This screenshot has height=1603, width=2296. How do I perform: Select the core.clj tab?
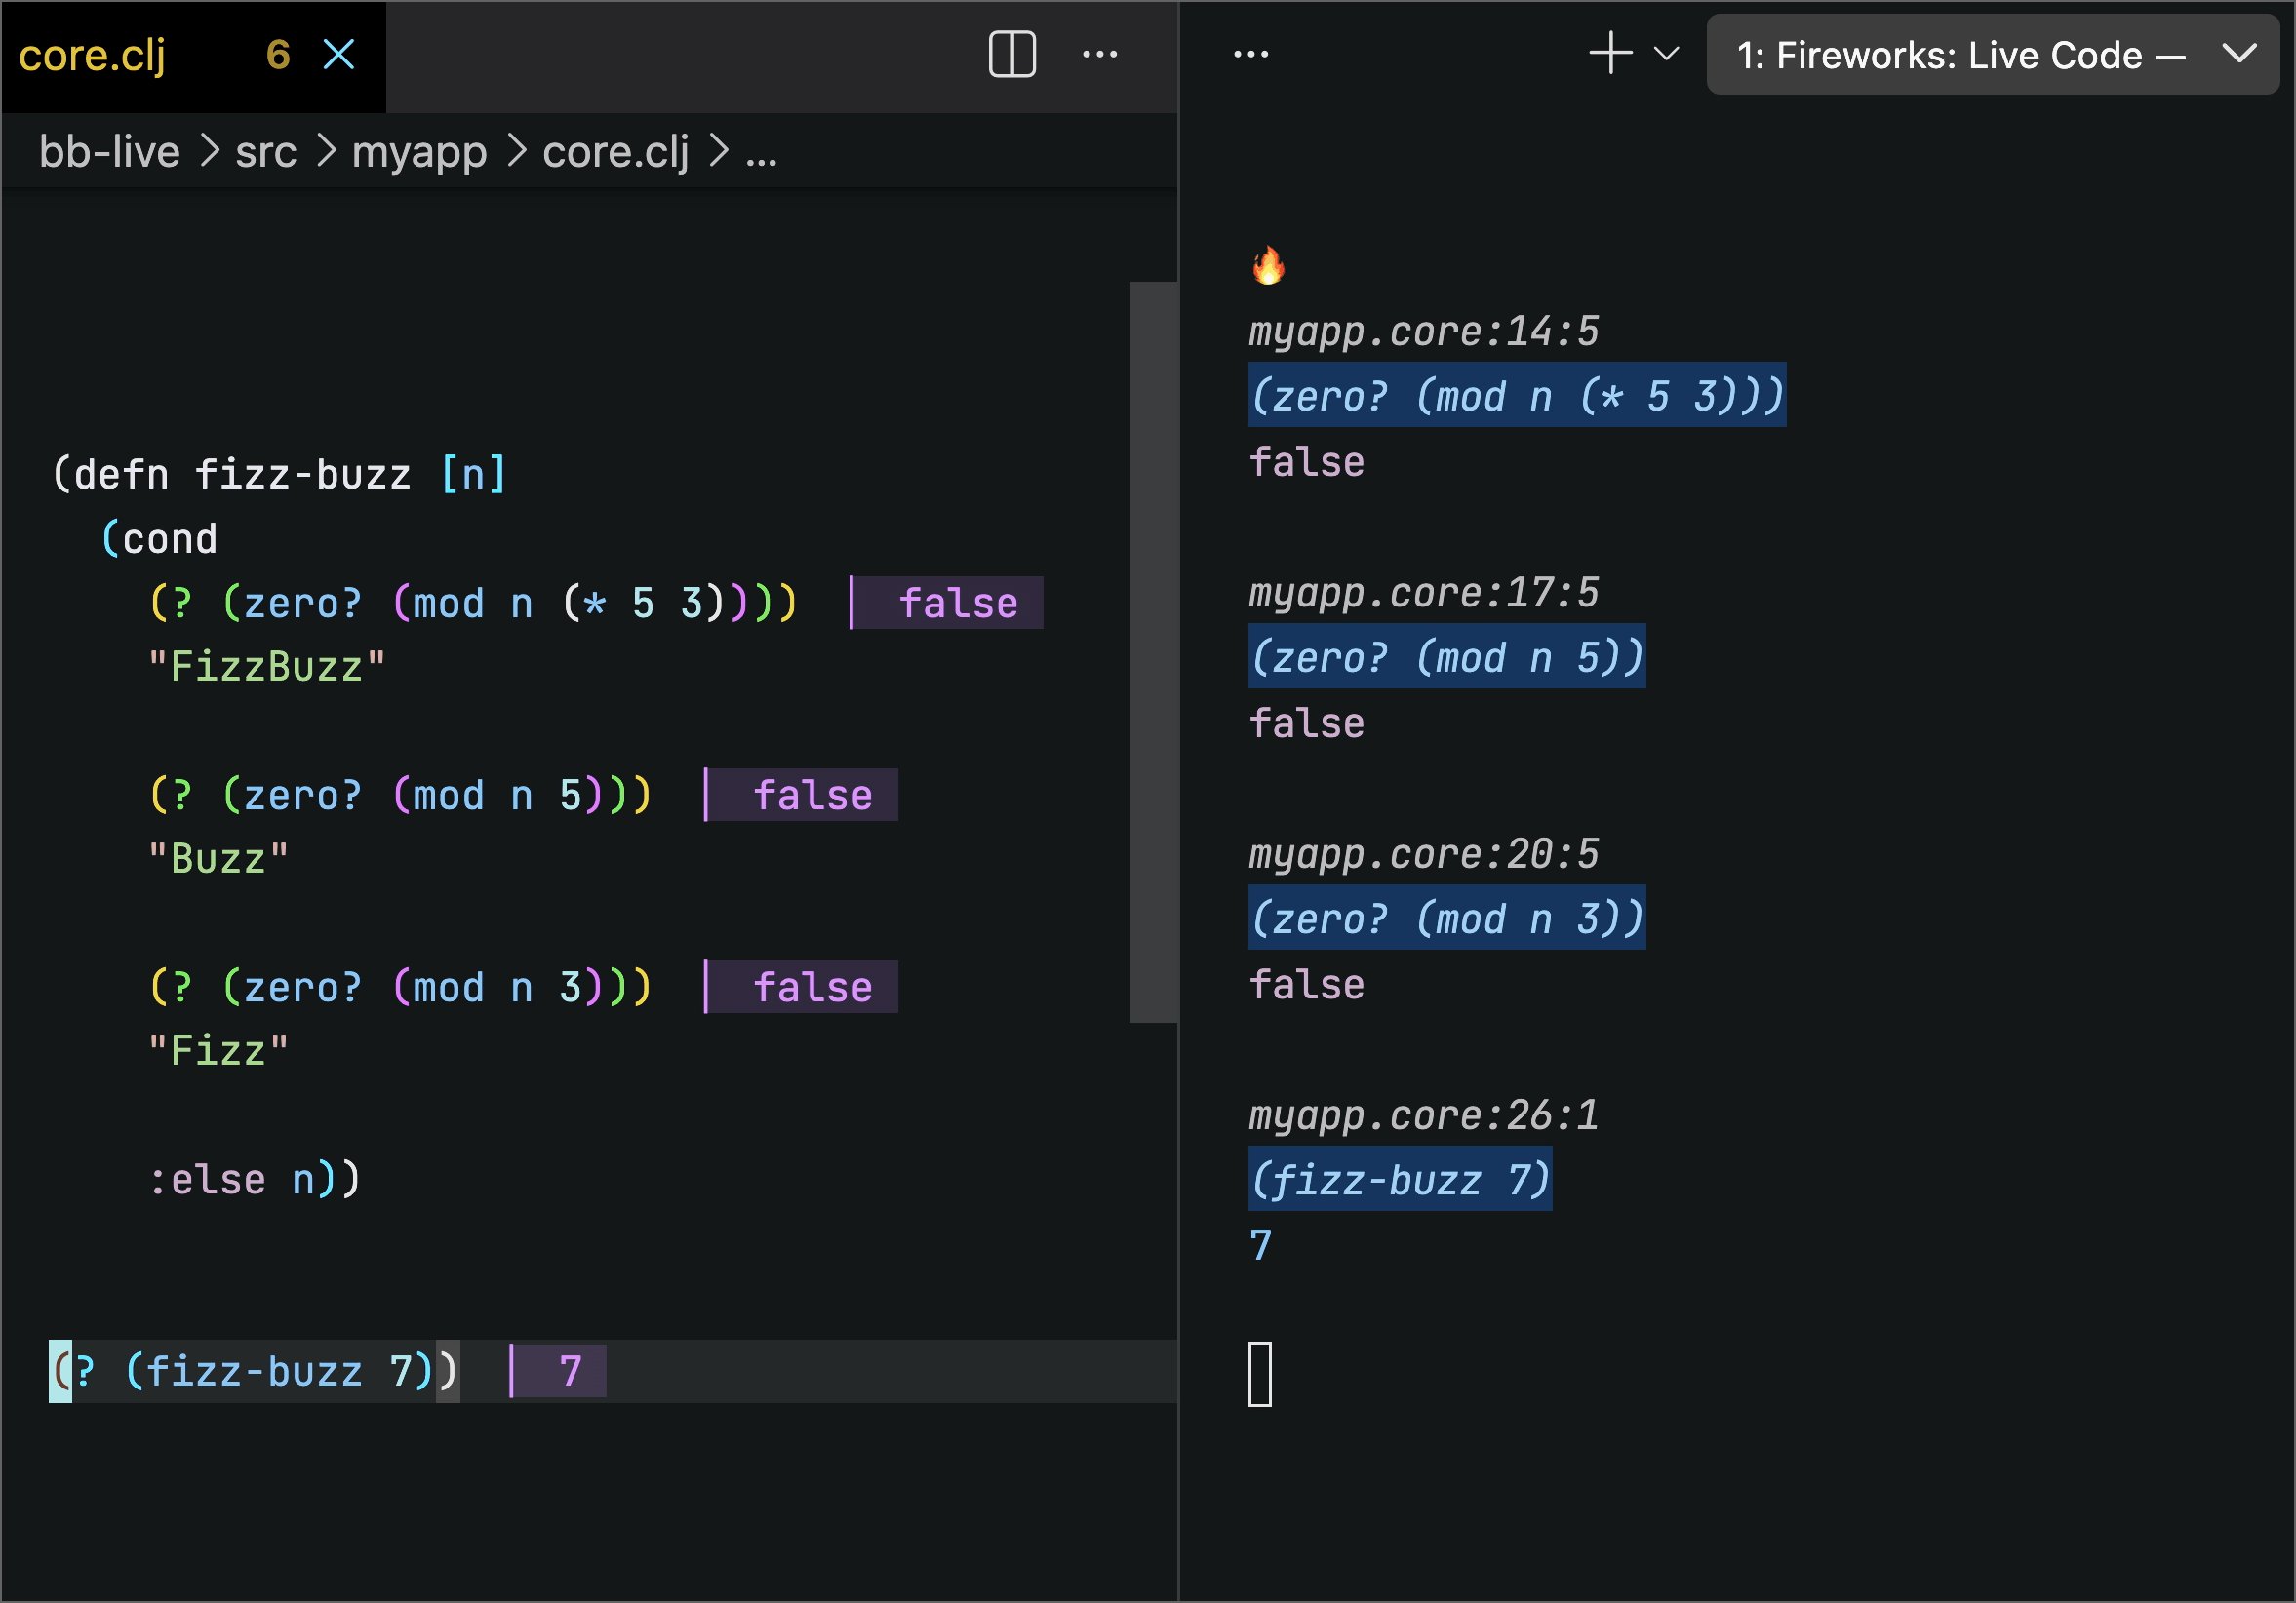193,56
